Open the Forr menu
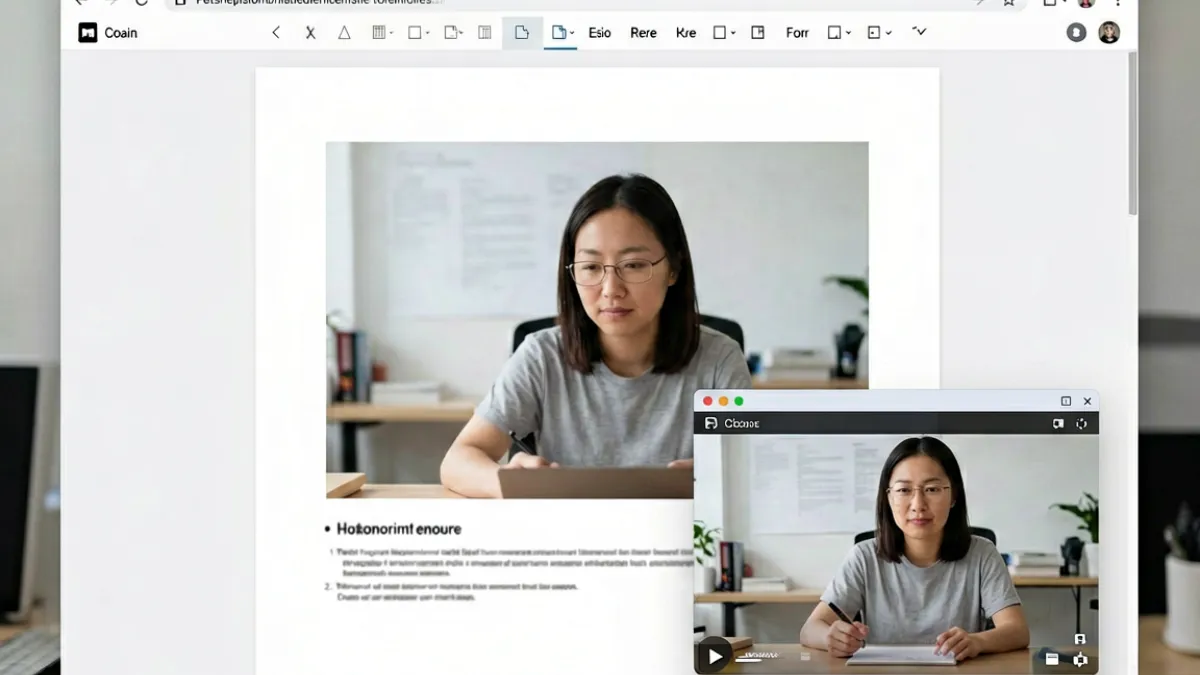1200x675 pixels. pos(797,33)
